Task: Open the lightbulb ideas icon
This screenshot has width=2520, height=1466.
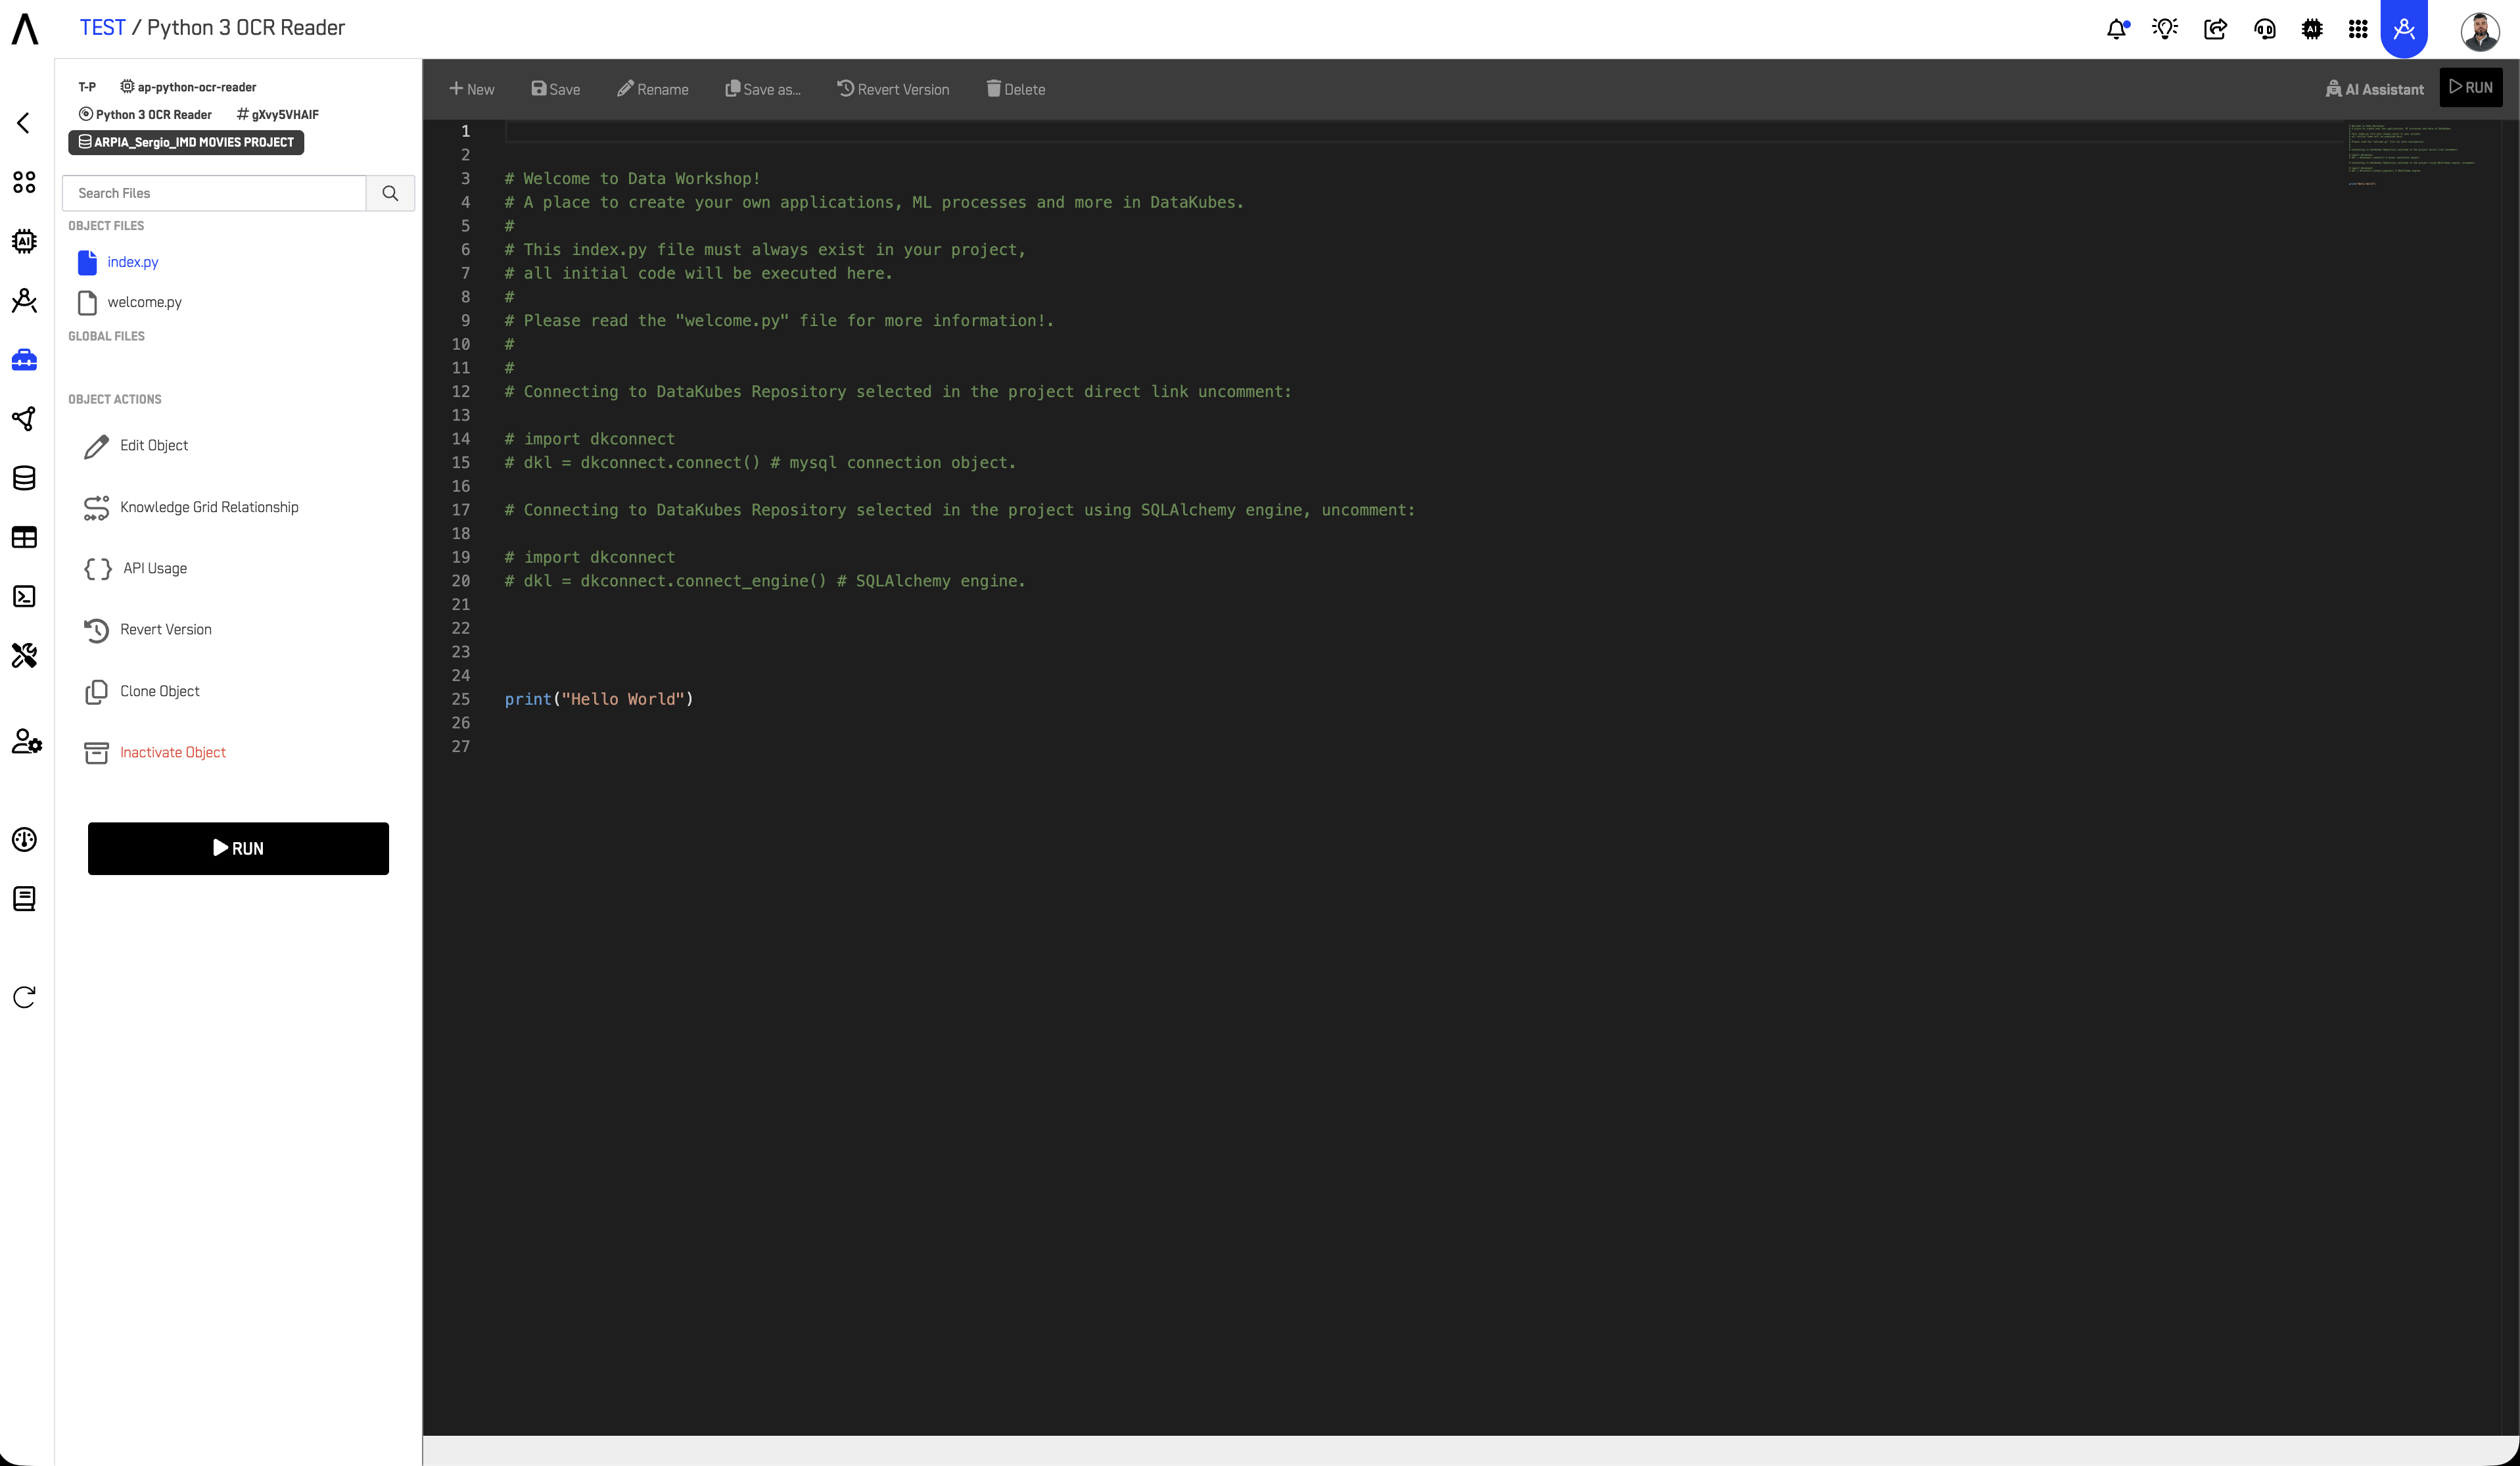Action: (x=2165, y=29)
